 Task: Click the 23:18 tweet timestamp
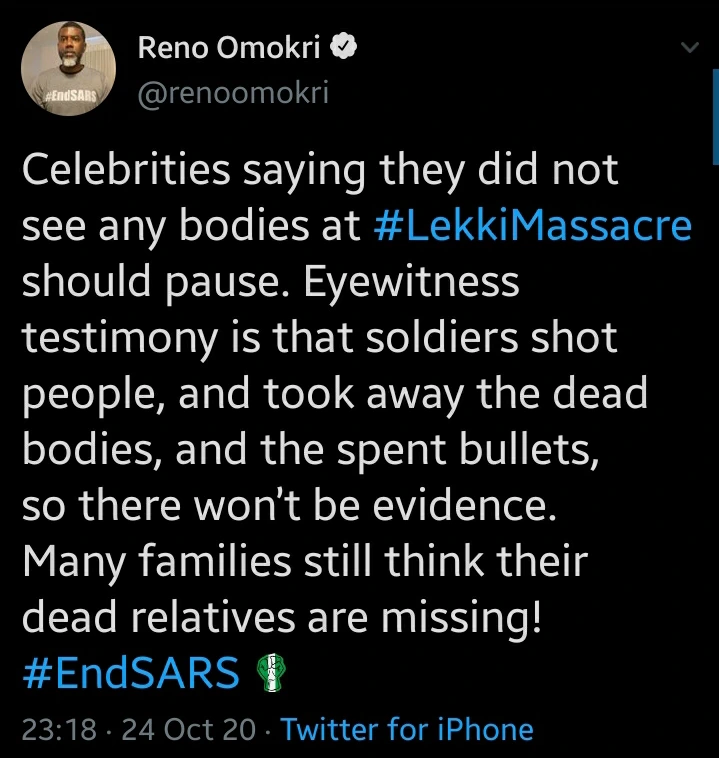pyautogui.click(x=59, y=729)
